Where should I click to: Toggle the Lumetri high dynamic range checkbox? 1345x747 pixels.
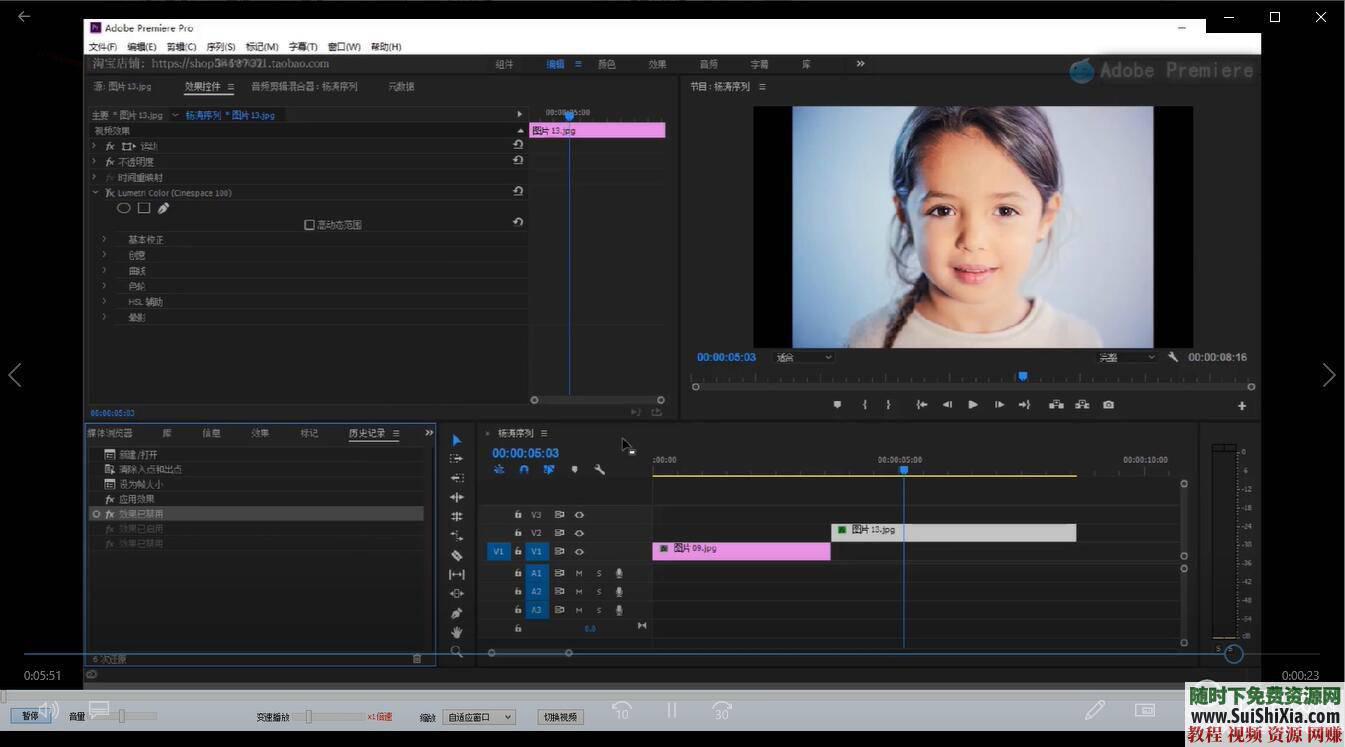point(310,225)
